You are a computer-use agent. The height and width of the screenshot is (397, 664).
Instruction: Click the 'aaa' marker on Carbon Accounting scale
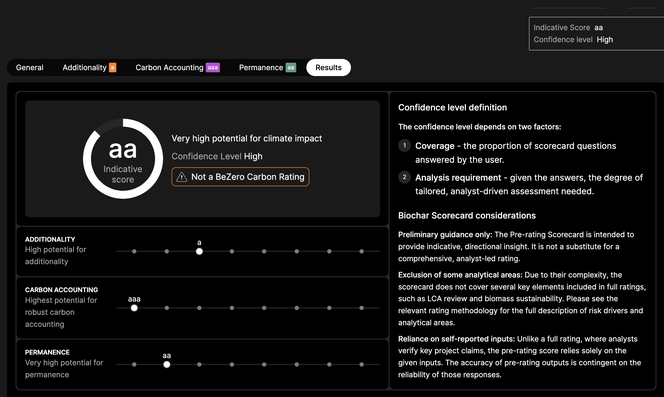pos(134,308)
